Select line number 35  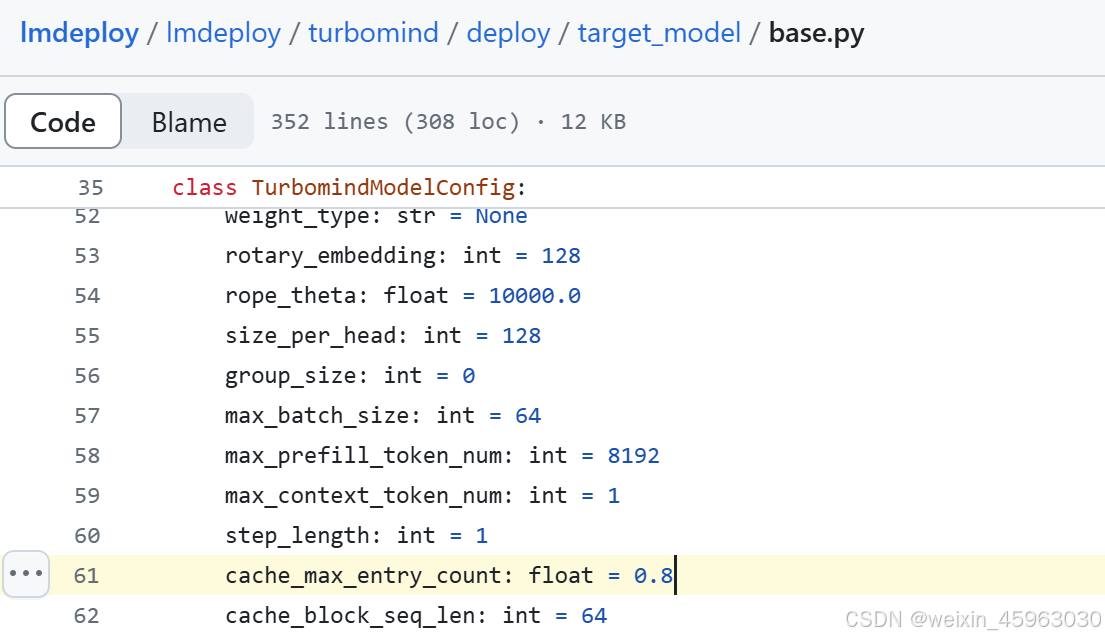pos(90,188)
